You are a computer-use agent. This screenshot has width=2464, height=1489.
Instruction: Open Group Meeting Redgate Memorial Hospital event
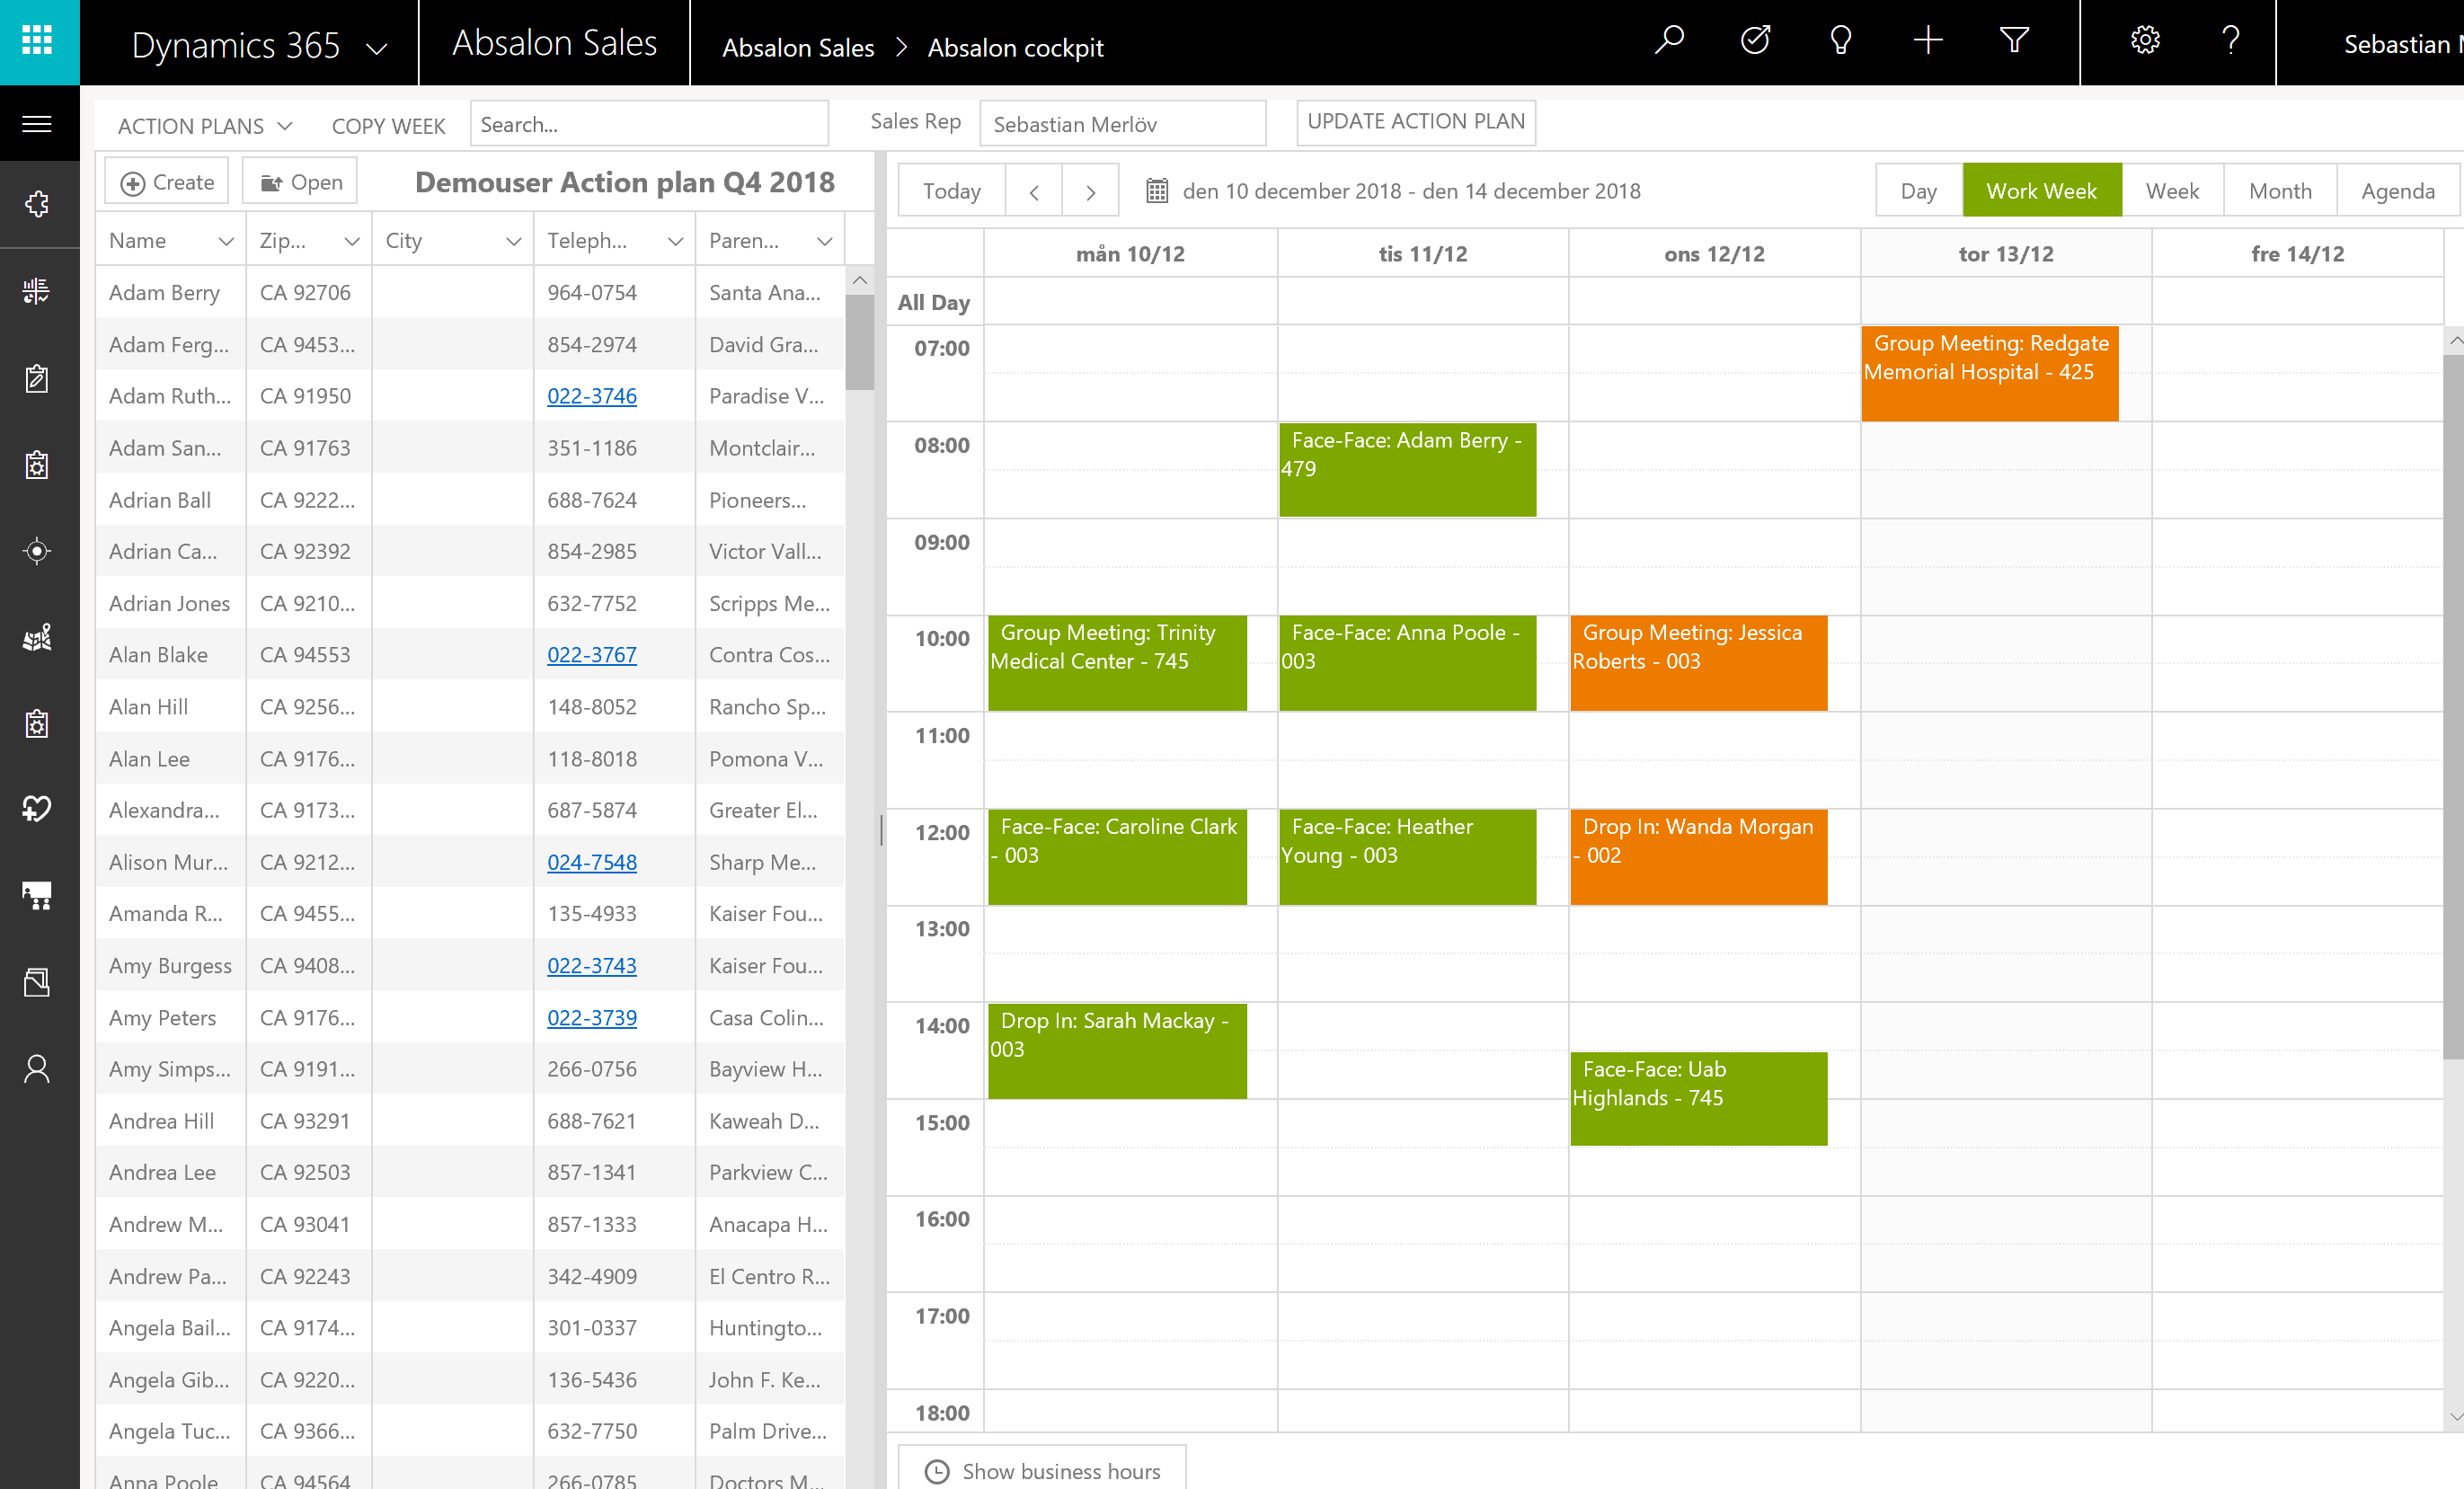[x=1990, y=373]
